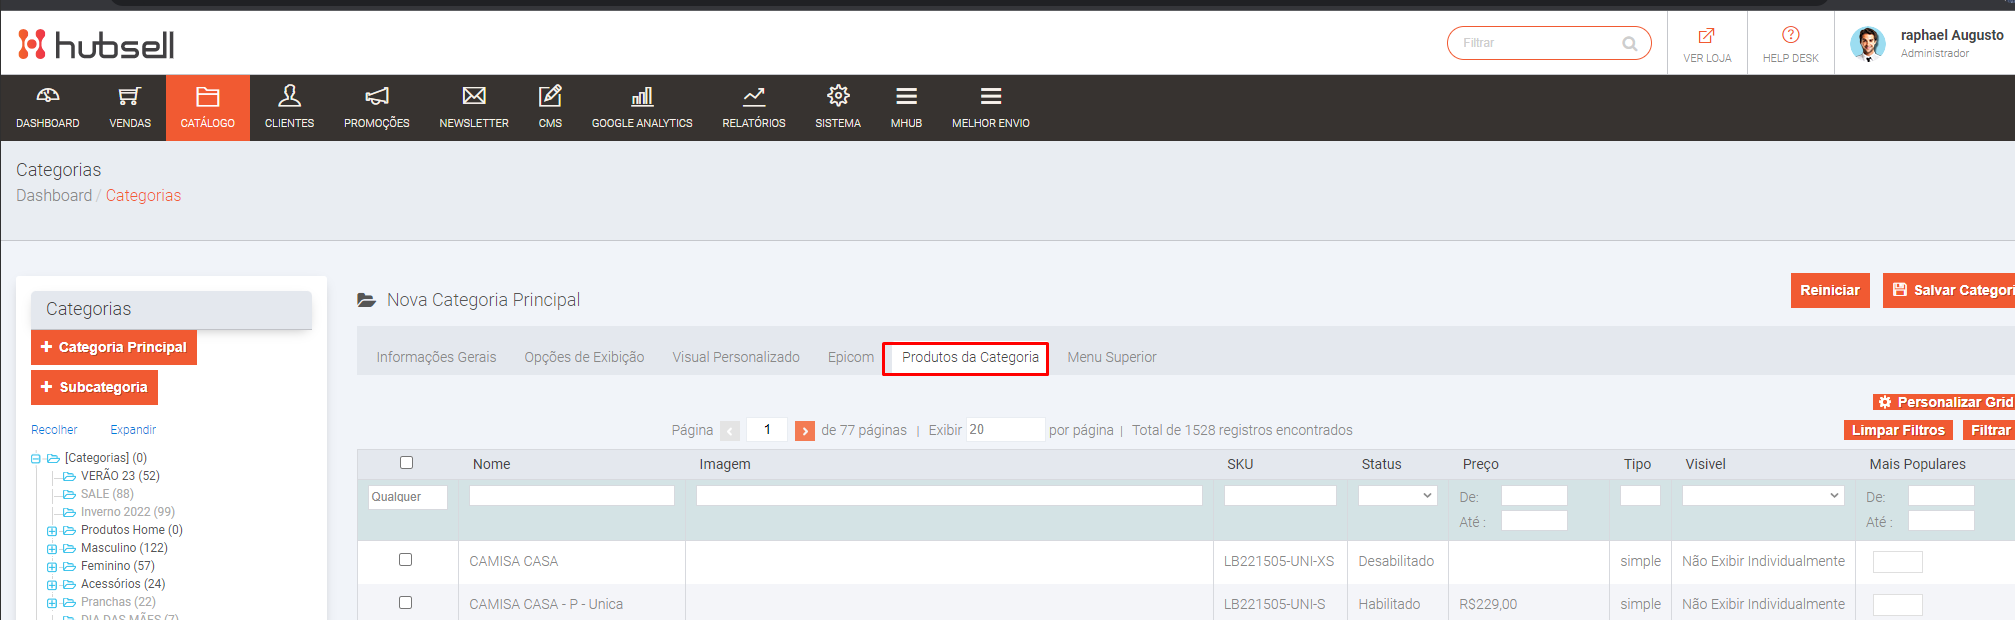Switch to the Informações Gerais tab
The image size is (2015, 620).
click(436, 357)
